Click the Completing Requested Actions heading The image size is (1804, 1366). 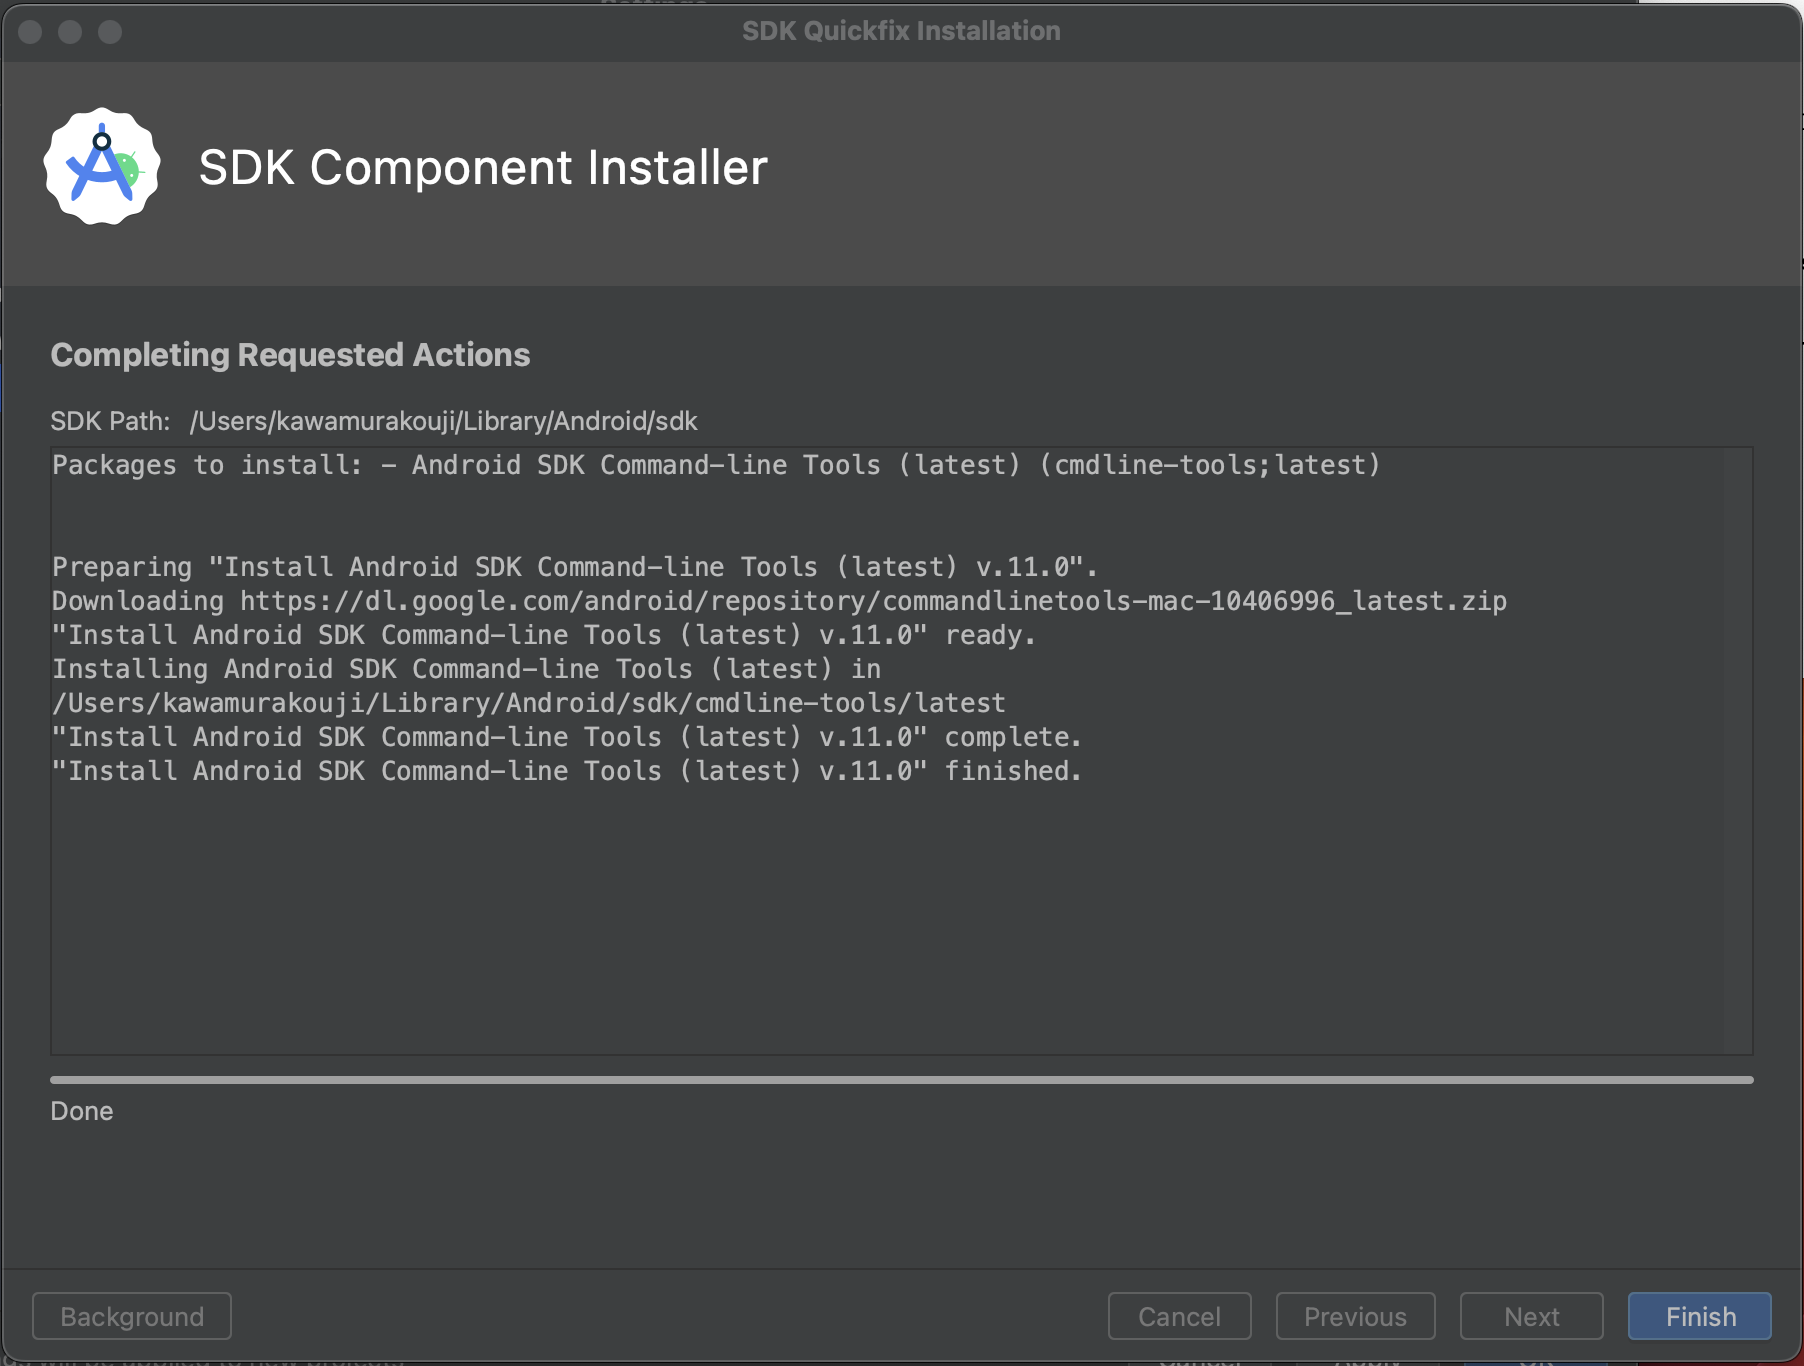[290, 355]
